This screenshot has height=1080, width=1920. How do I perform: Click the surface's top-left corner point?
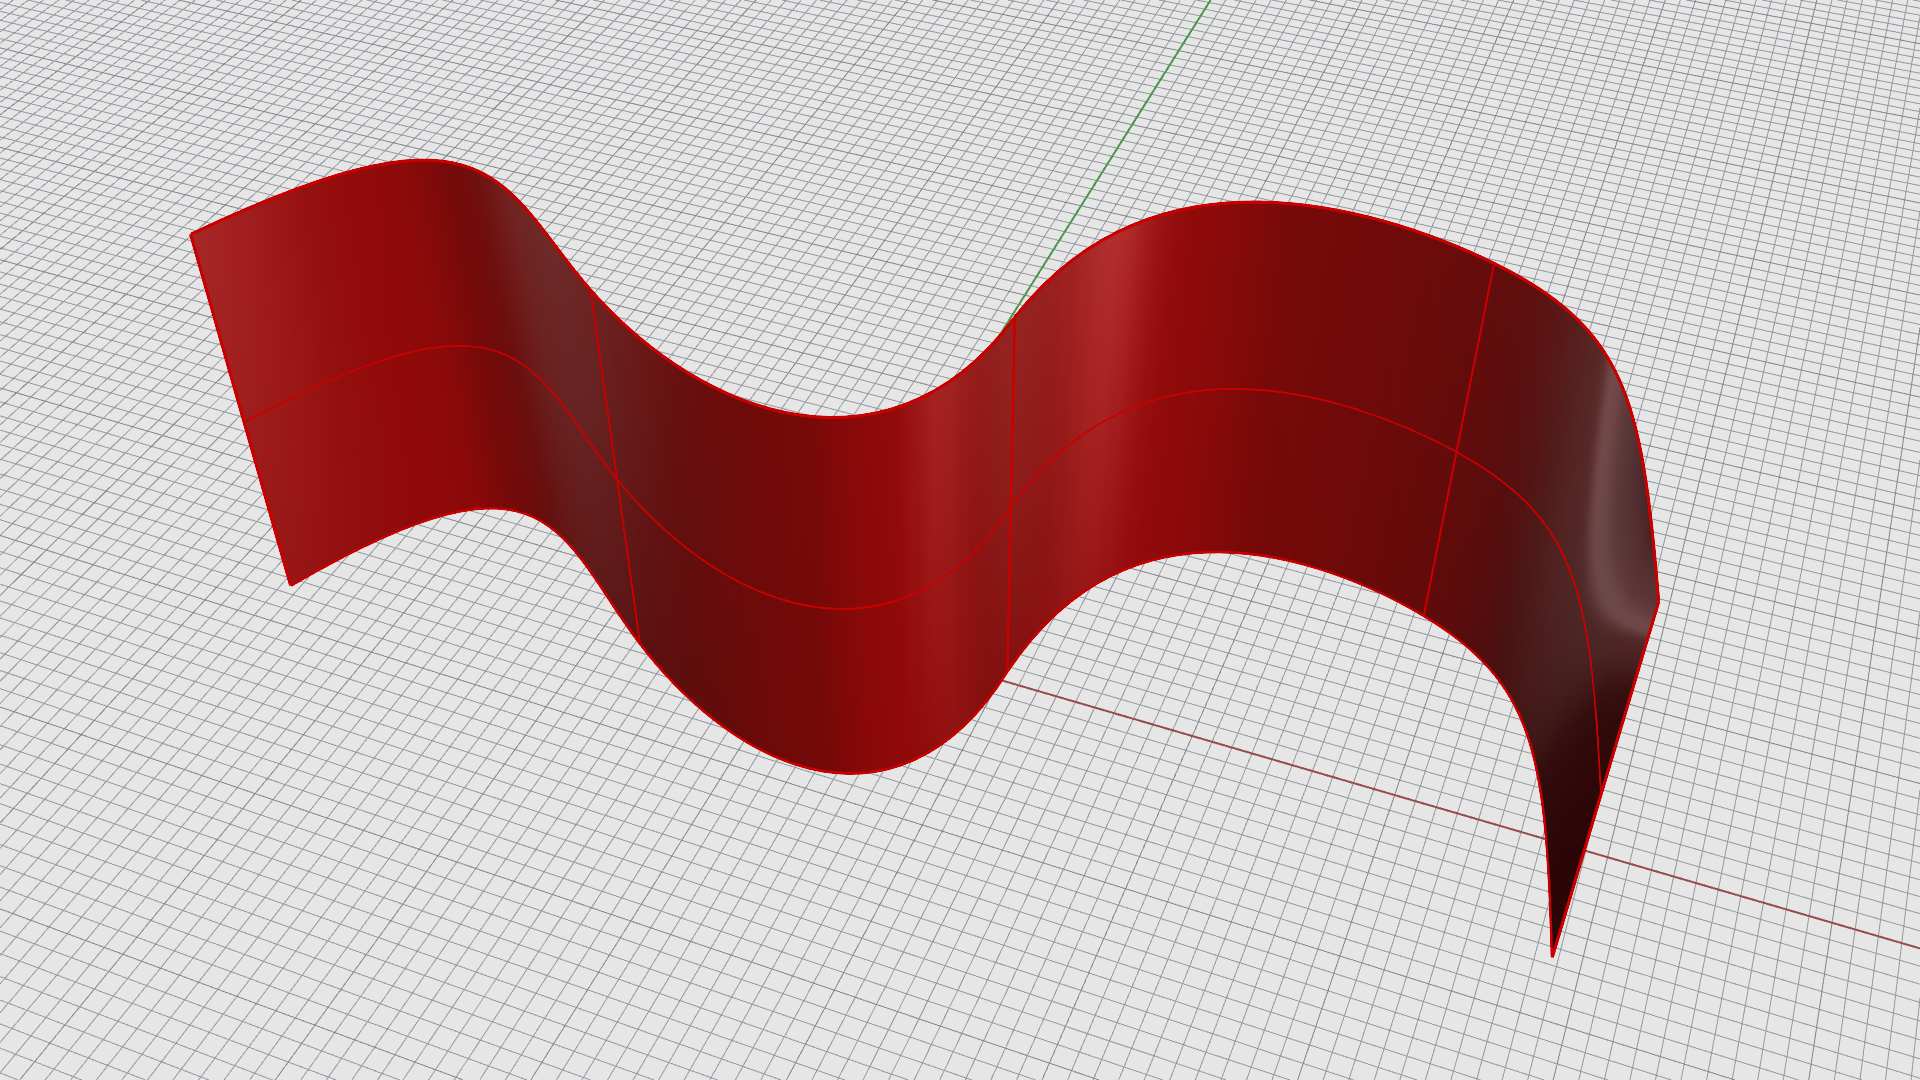pos(191,235)
